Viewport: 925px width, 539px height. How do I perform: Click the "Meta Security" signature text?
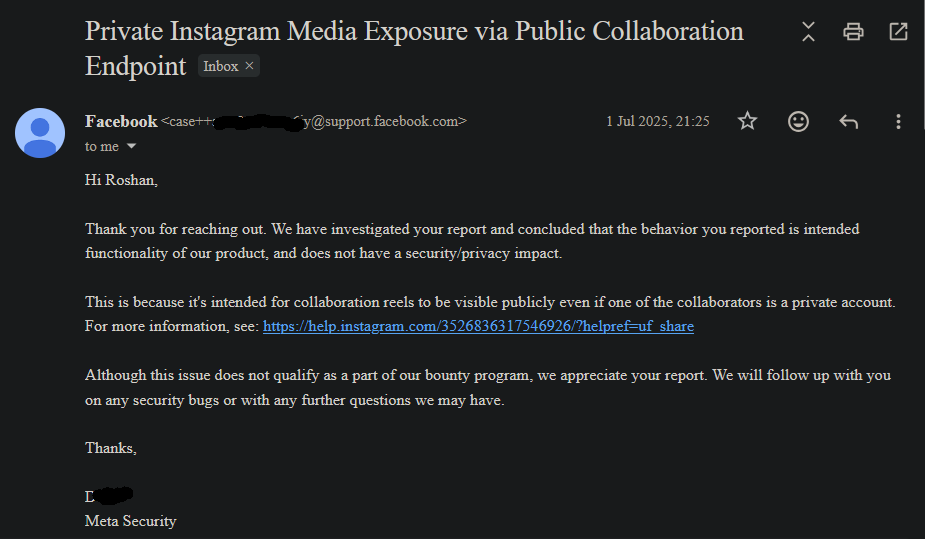[x=130, y=520]
